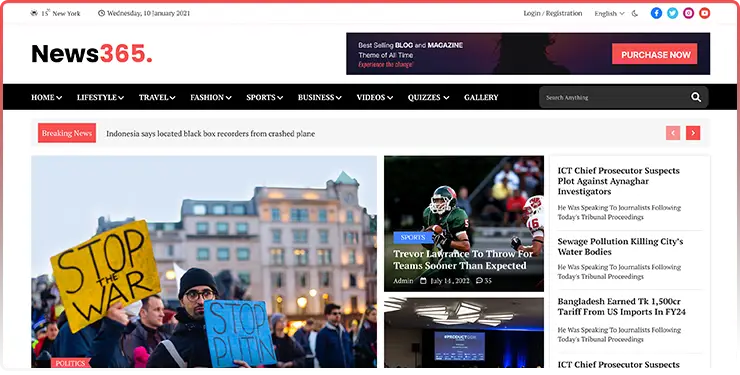Click the News365 logo
Viewport: 740px width, 375px height.
coord(92,53)
